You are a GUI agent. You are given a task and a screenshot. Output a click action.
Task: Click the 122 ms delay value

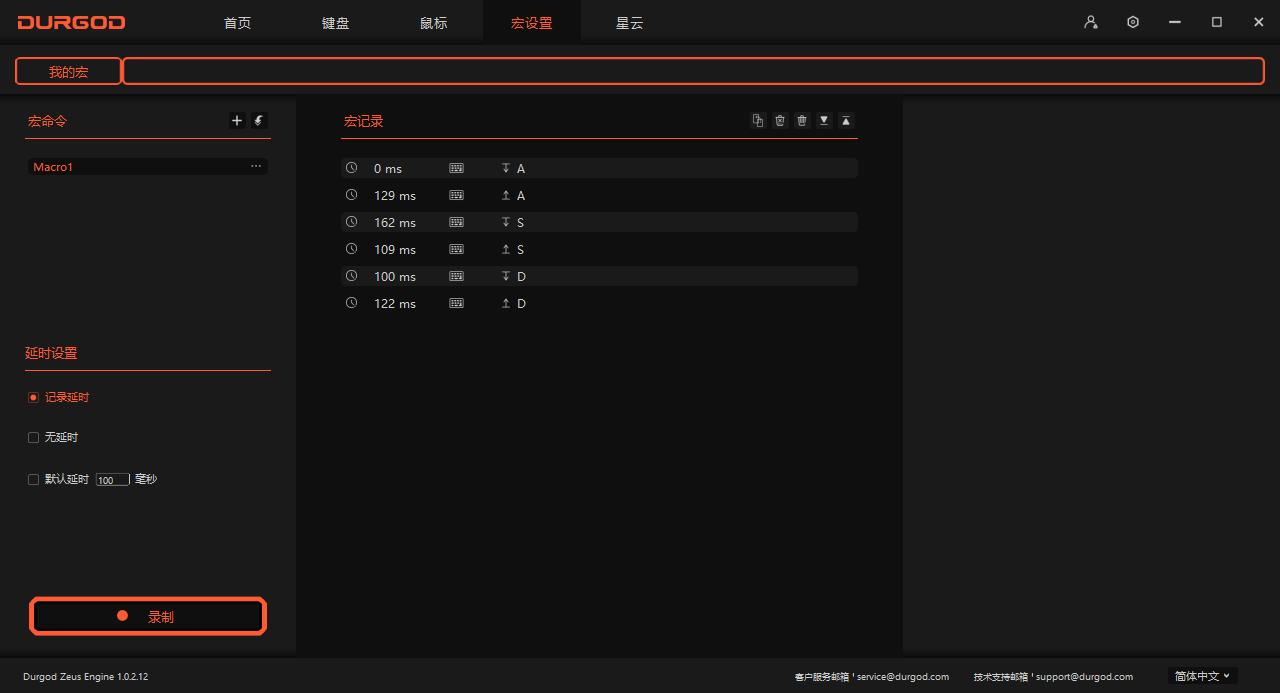[395, 304]
